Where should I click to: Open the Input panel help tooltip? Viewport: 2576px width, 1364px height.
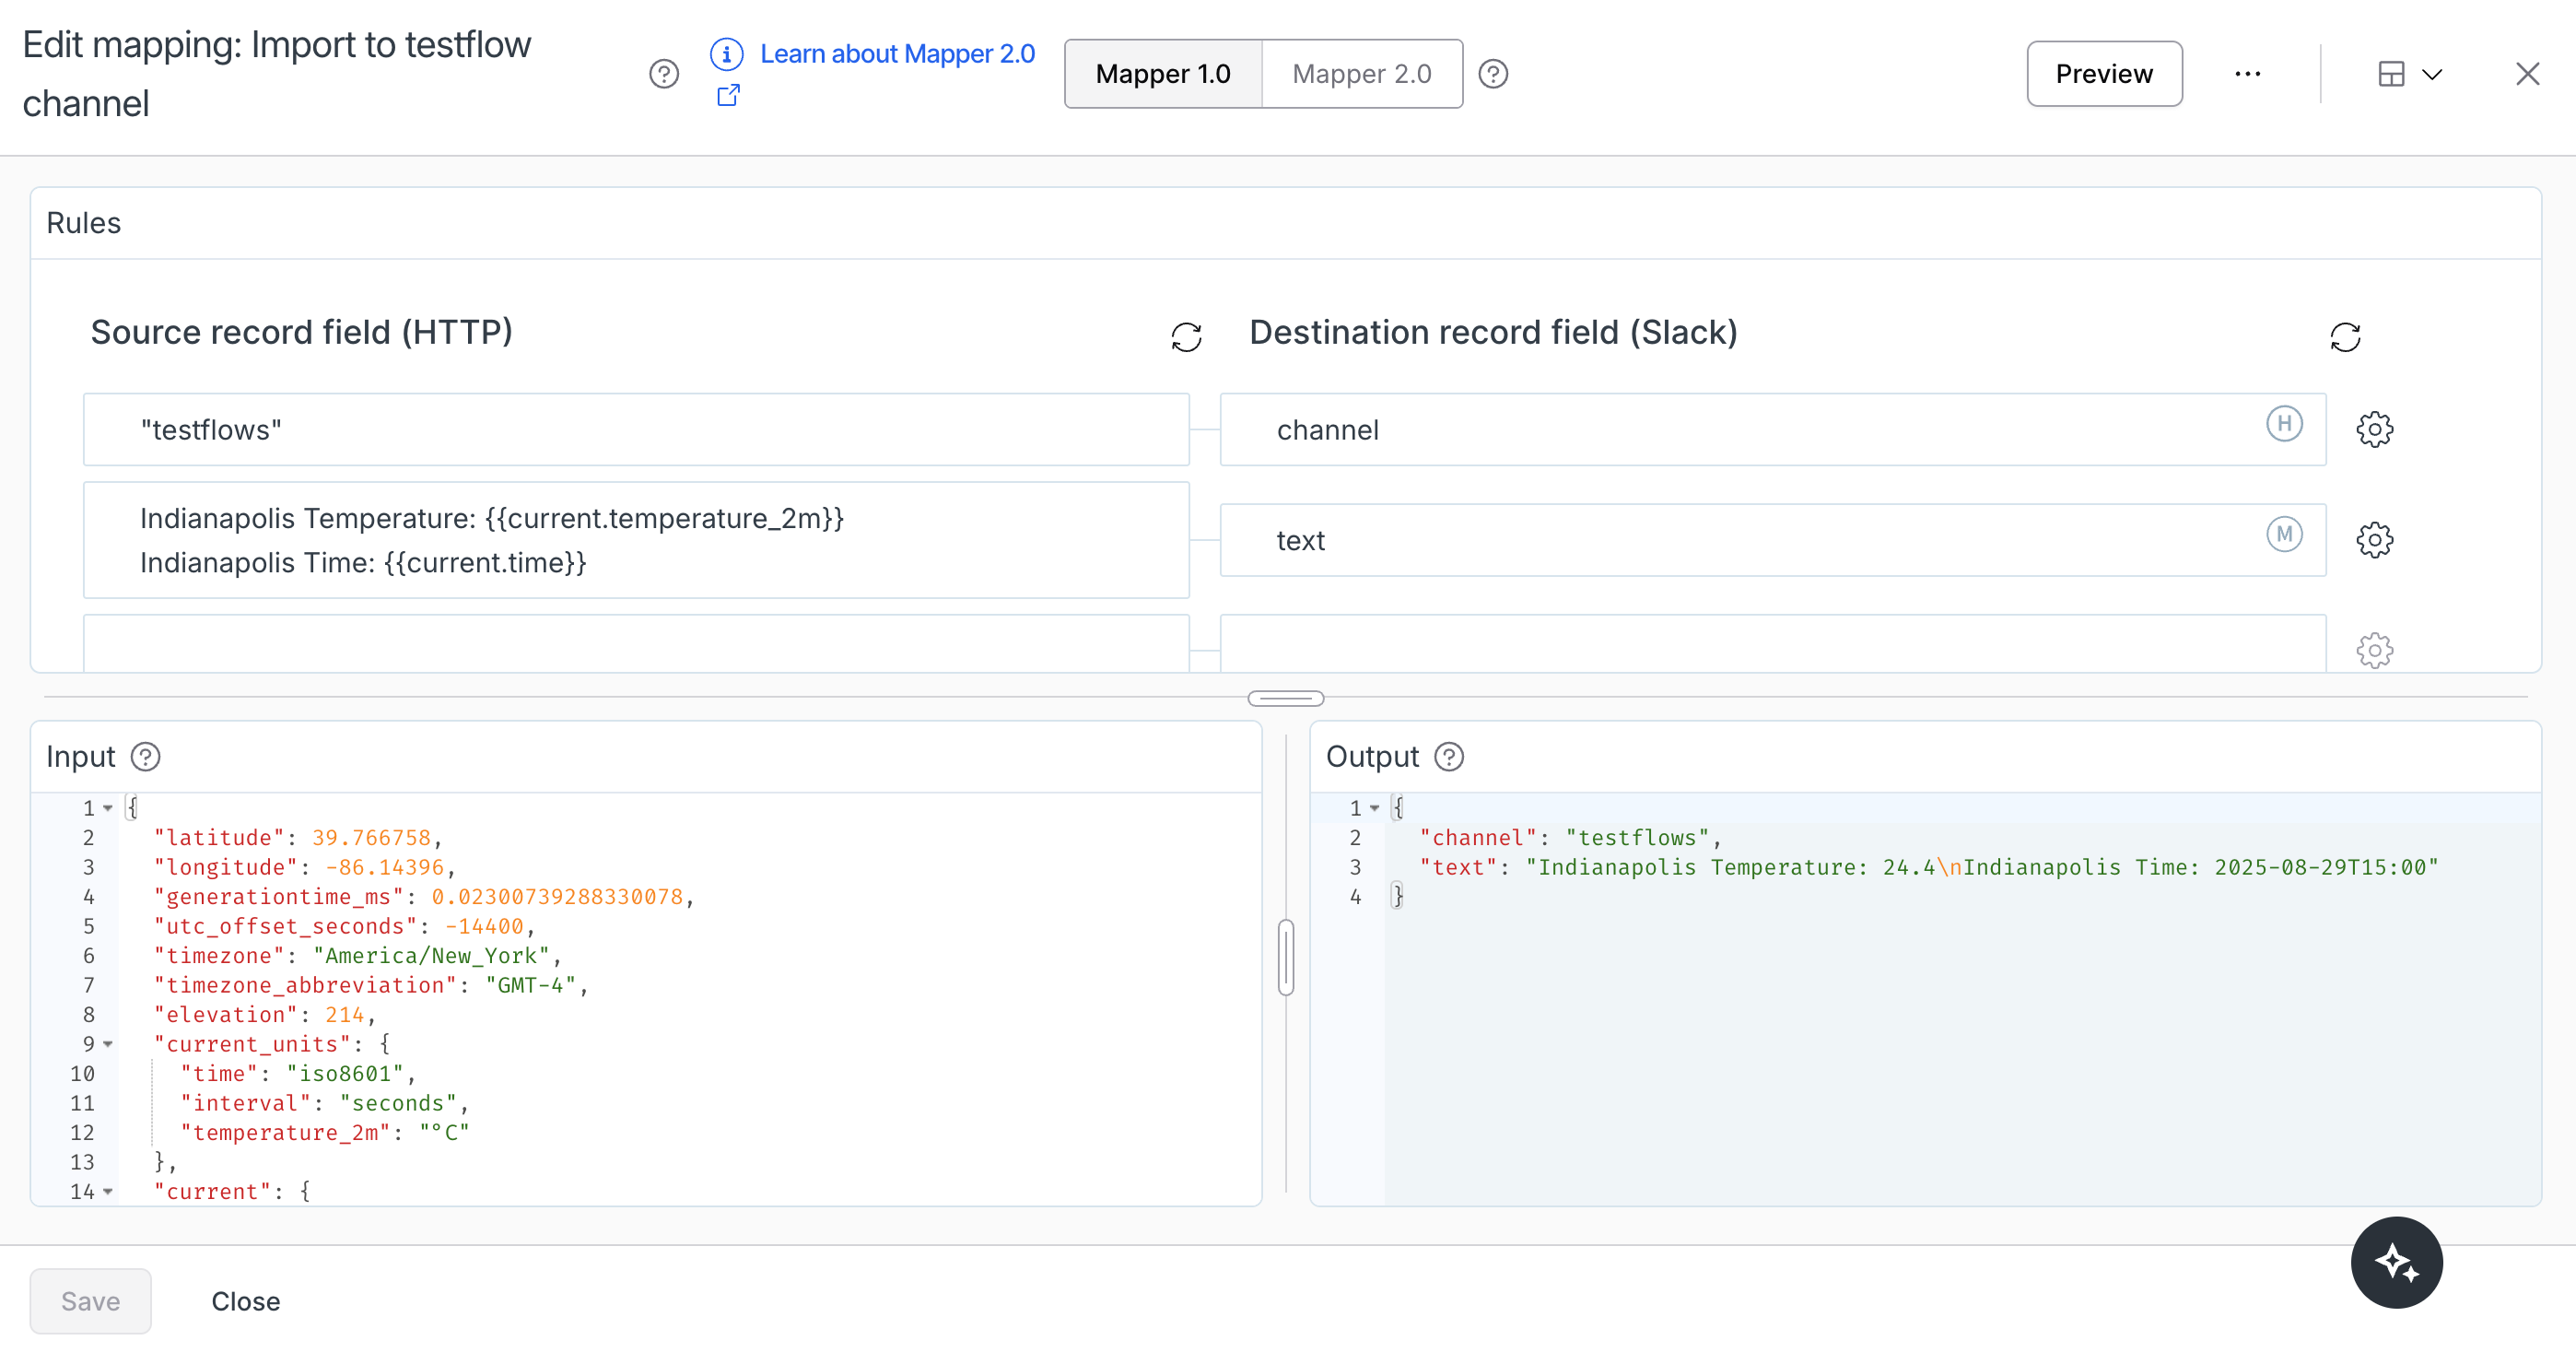pos(146,757)
